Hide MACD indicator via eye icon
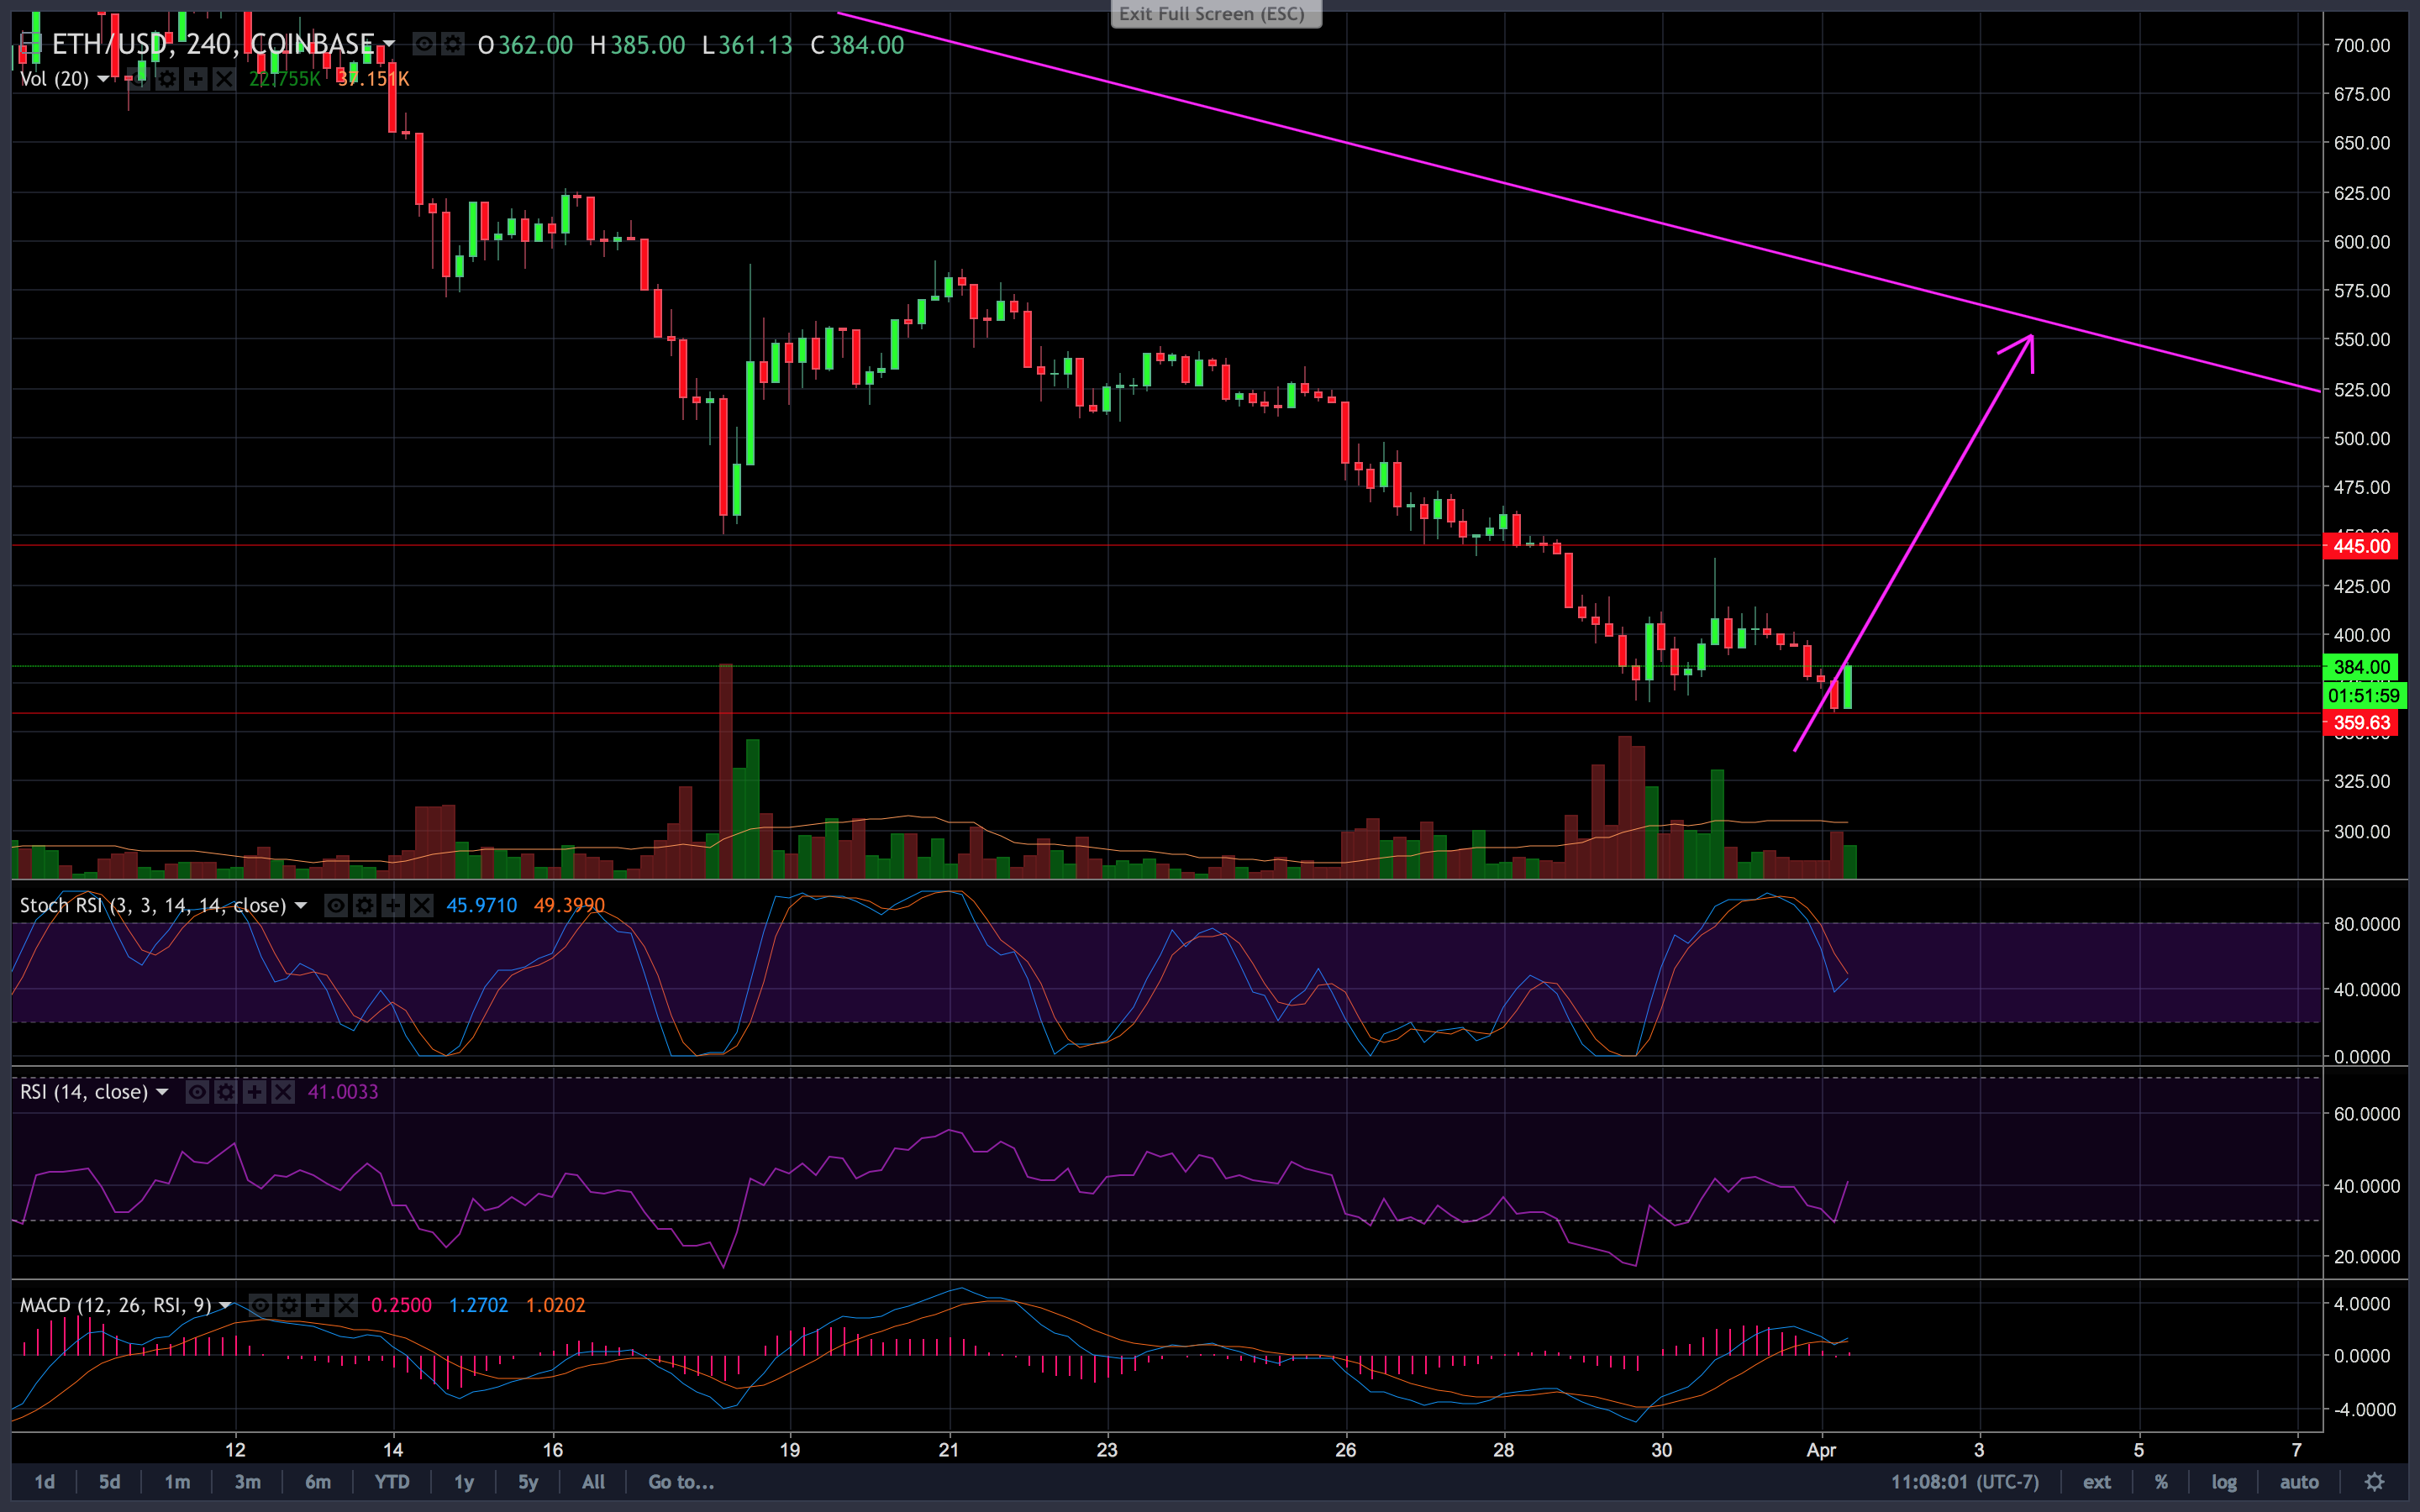Viewport: 2420px width, 1512px height. coord(260,1305)
